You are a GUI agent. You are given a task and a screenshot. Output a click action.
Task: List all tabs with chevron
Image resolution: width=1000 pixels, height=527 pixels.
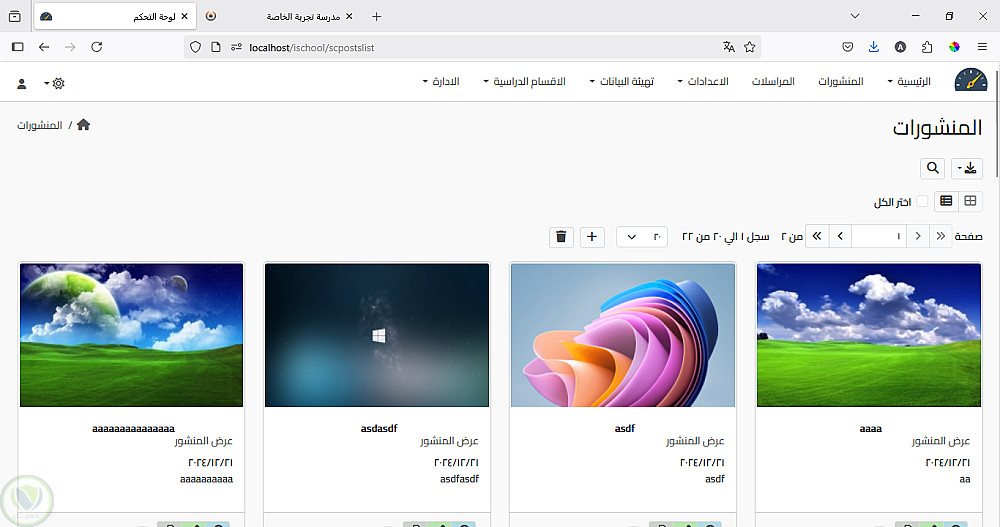[x=855, y=16]
